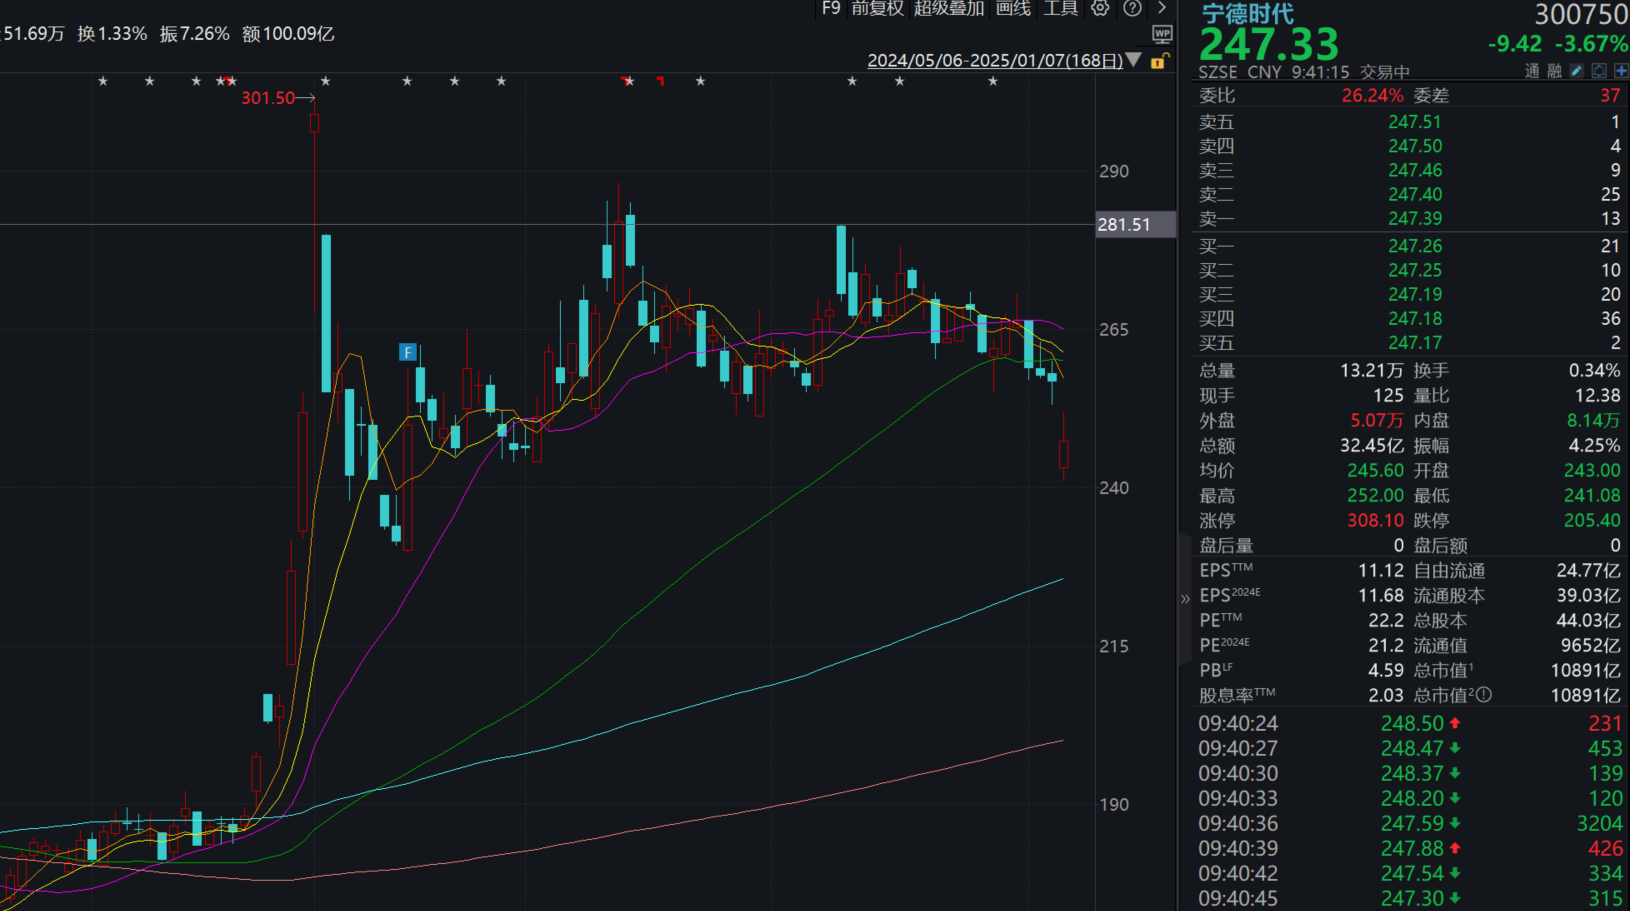Click the 委比 value 26.24%
The height and width of the screenshot is (911, 1630).
(1372, 96)
